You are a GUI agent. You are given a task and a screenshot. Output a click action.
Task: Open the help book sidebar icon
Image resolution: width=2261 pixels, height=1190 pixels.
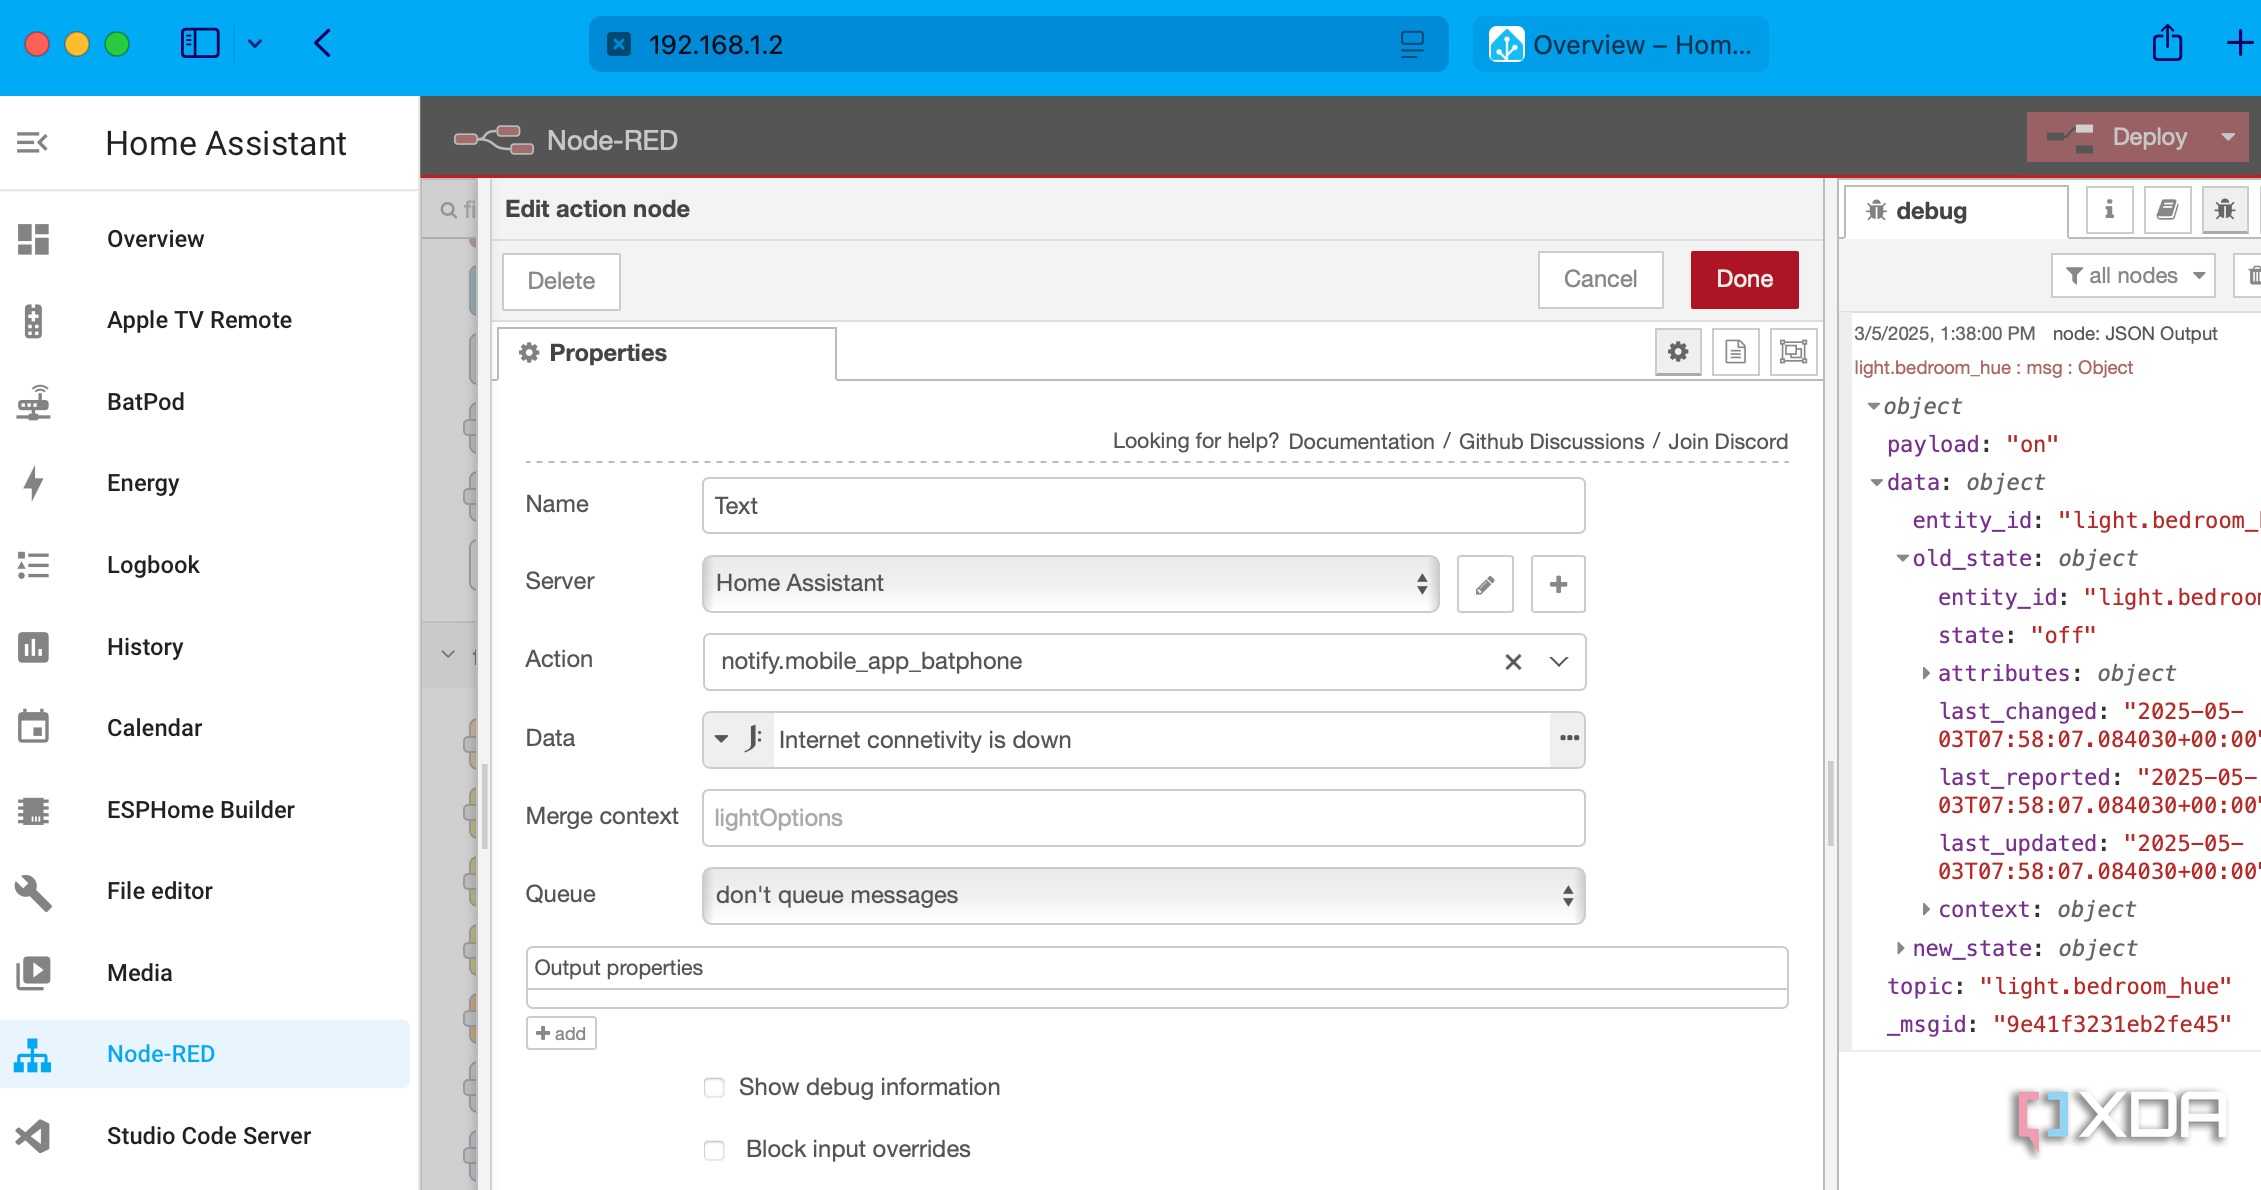pyautogui.click(x=2167, y=210)
